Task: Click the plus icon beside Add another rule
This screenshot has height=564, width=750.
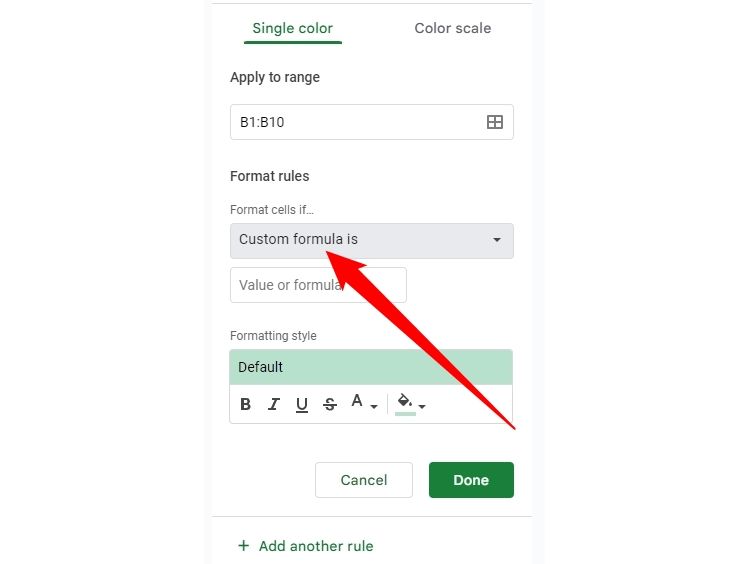Action: click(243, 546)
